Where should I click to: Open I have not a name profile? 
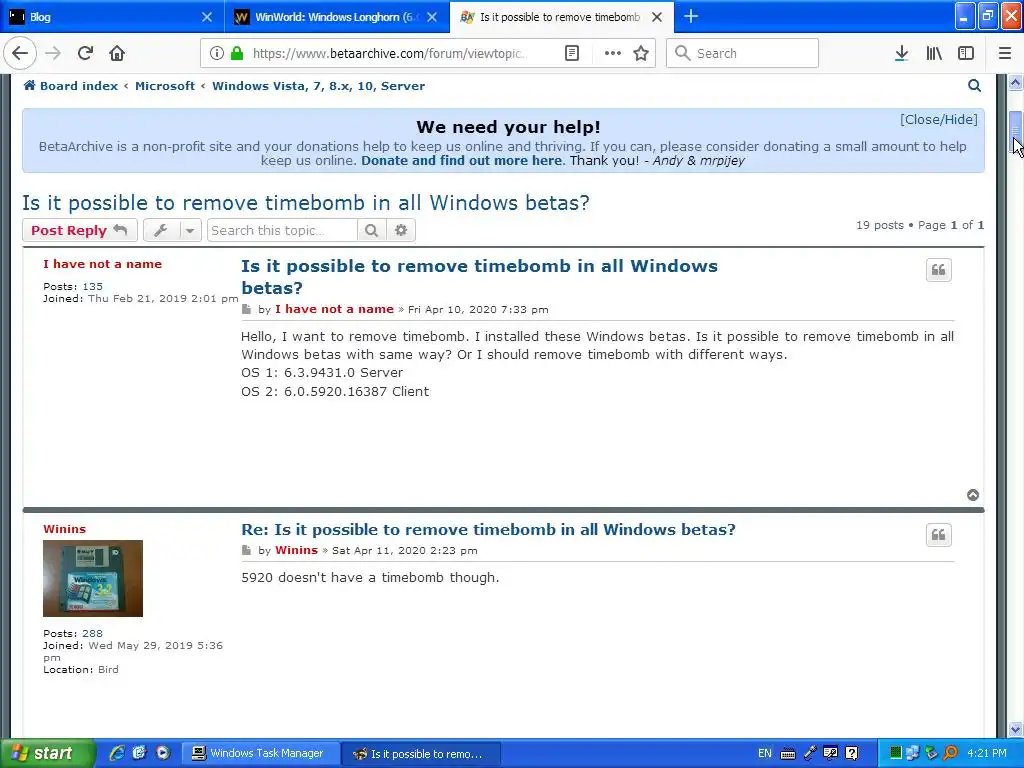coord(103,264)
